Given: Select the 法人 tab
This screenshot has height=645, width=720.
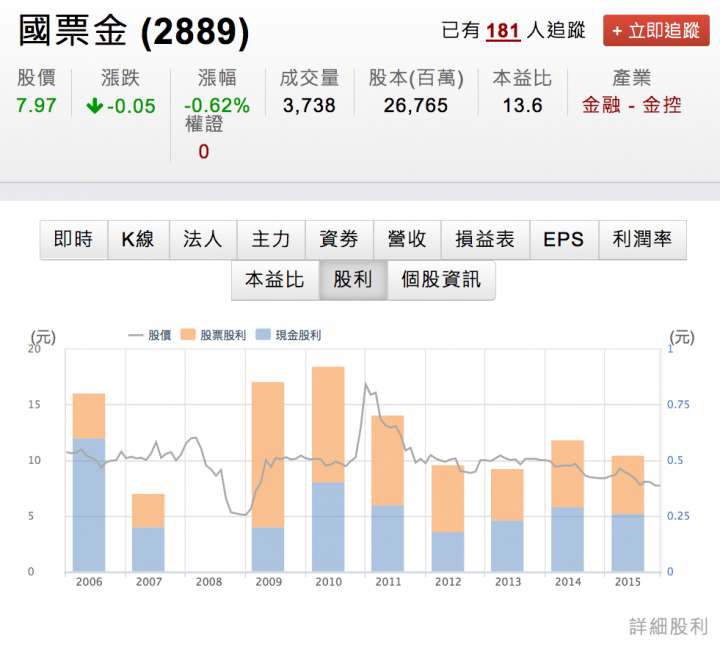Looking at the screenshot, I should [x=203, y=239].
